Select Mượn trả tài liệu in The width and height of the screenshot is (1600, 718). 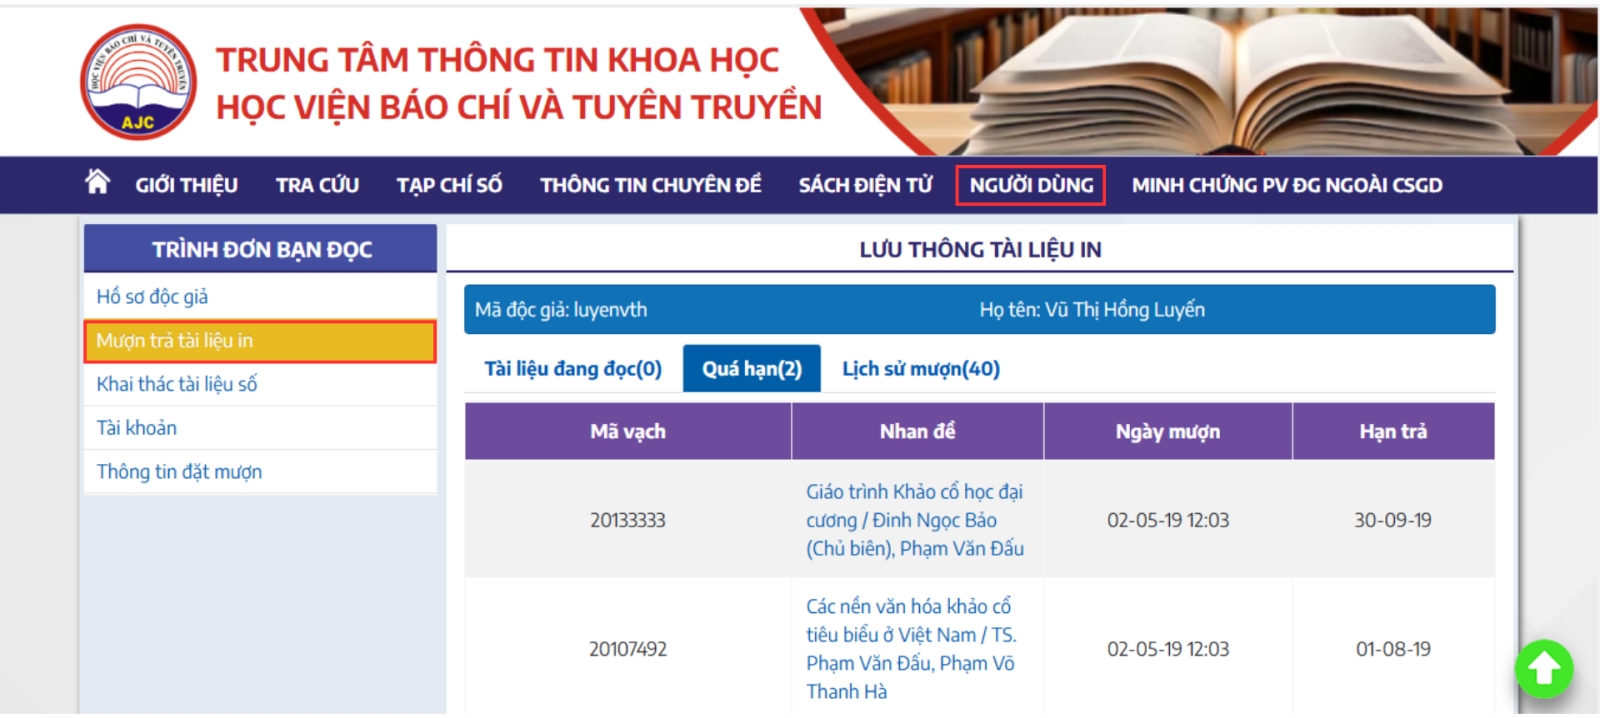click(260, 341)
